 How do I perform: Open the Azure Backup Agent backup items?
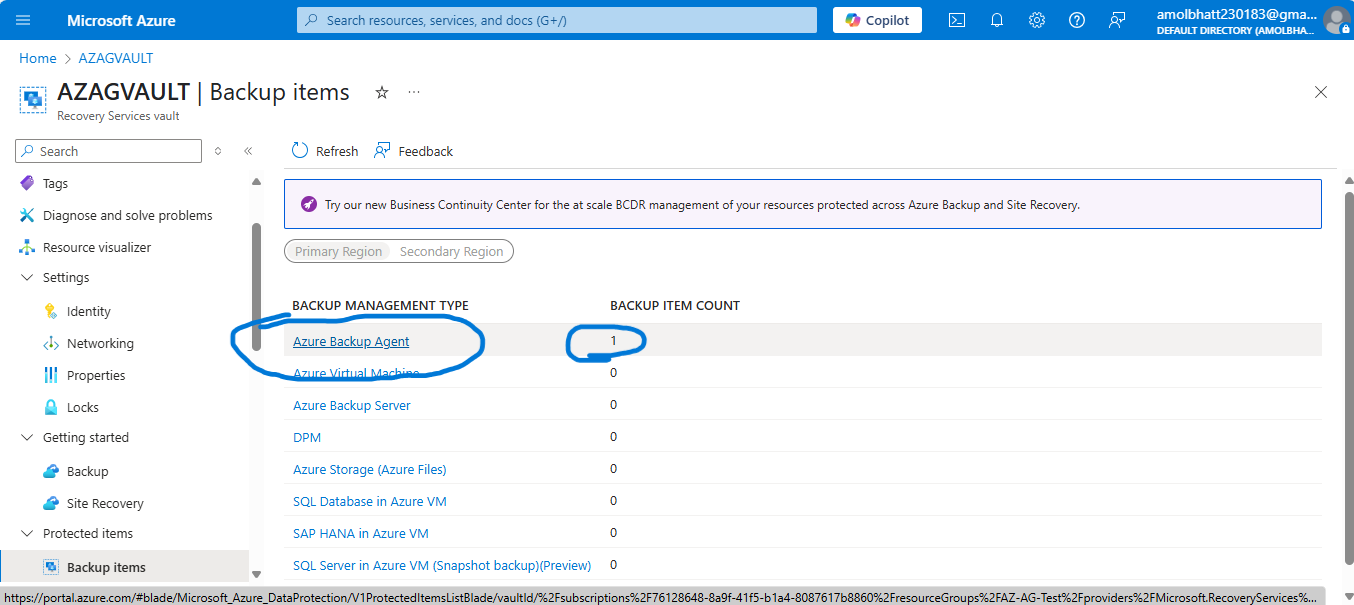pos(351,341)
